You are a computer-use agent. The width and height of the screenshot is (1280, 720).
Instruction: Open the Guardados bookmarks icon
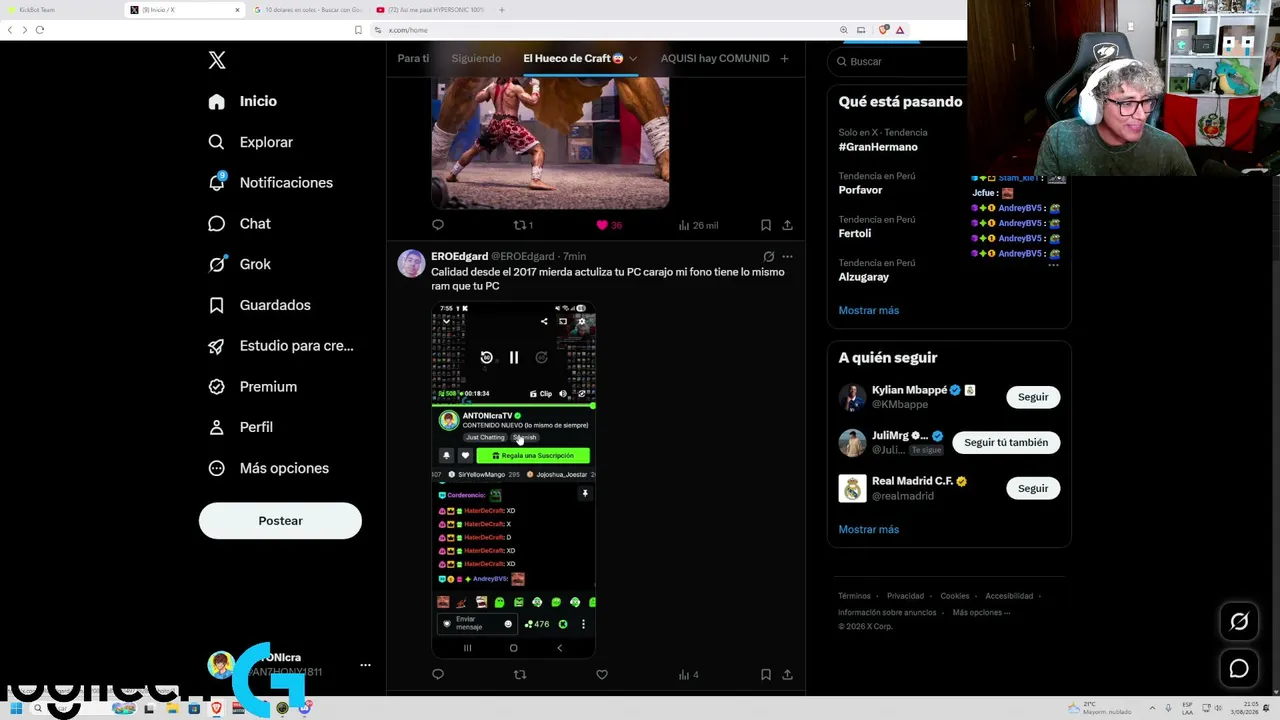coord(217,305)
